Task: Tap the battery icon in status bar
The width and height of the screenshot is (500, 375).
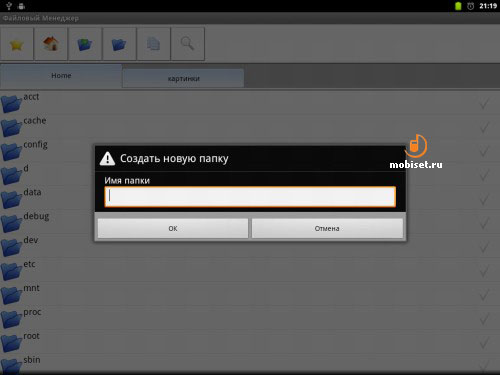Action: (x=458, y=6)
